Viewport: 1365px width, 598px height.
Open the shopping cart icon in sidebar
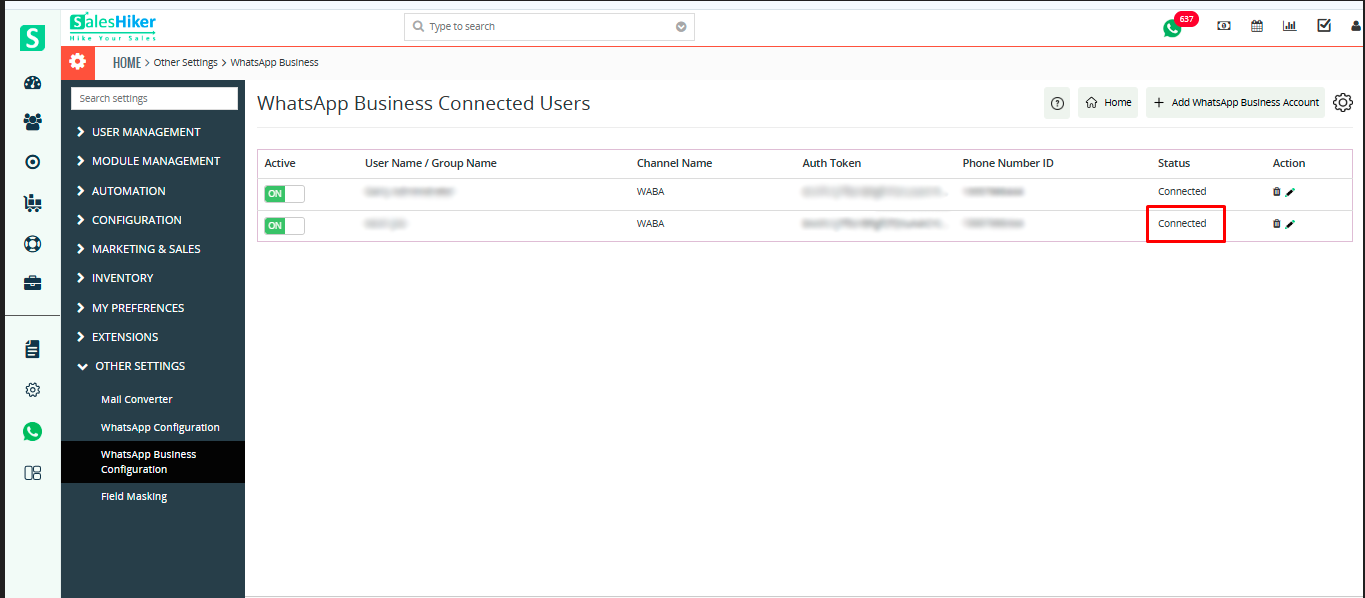[x=32, y=199]
